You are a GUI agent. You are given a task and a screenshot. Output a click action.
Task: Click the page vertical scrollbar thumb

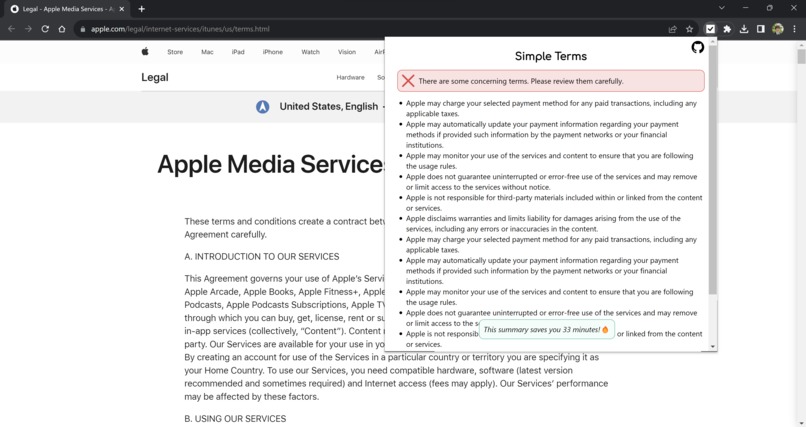[x=801, y=55]
